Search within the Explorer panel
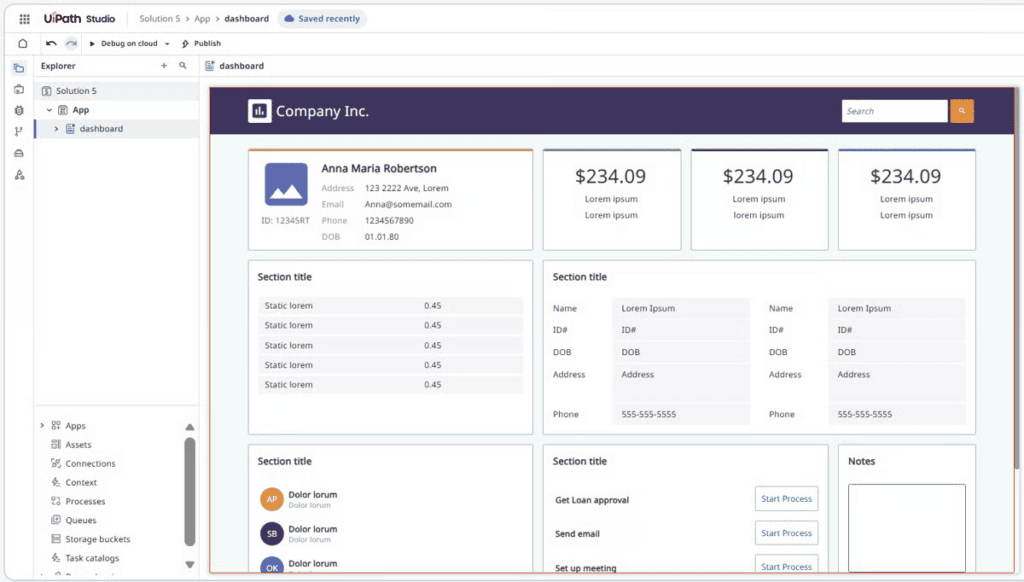The height and width of the screenshot is (582, 1024). click(x=183, y=66)
